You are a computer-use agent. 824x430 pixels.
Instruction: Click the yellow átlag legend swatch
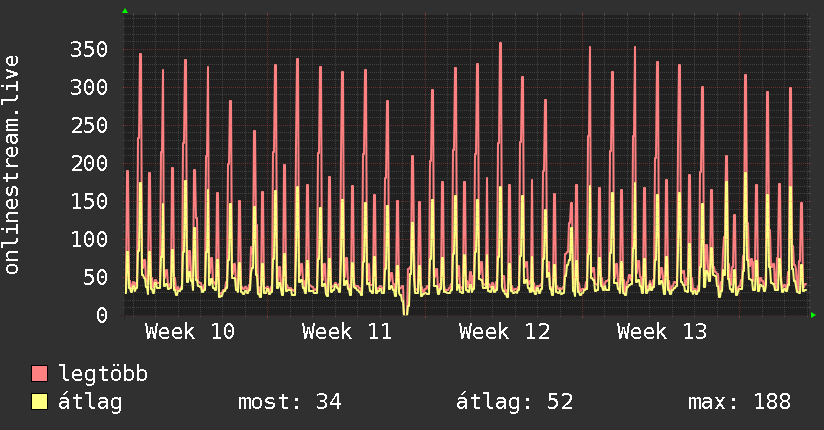point(39,402)
